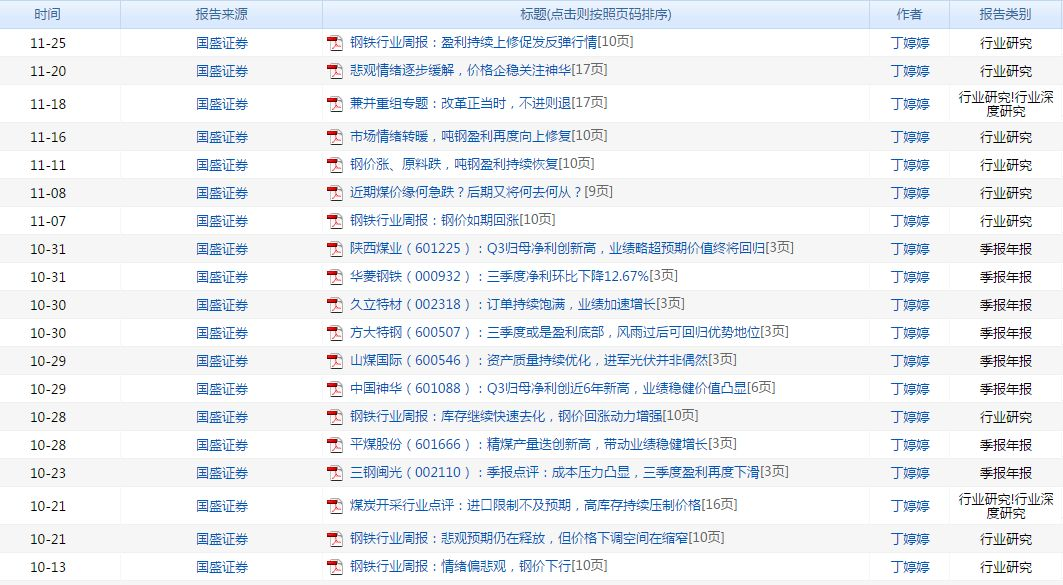Viewport: 1063px width, 585px height.
Task: Open PDF icon for 近期煤价缘何急跌 report
Action: tap(335, 193)
